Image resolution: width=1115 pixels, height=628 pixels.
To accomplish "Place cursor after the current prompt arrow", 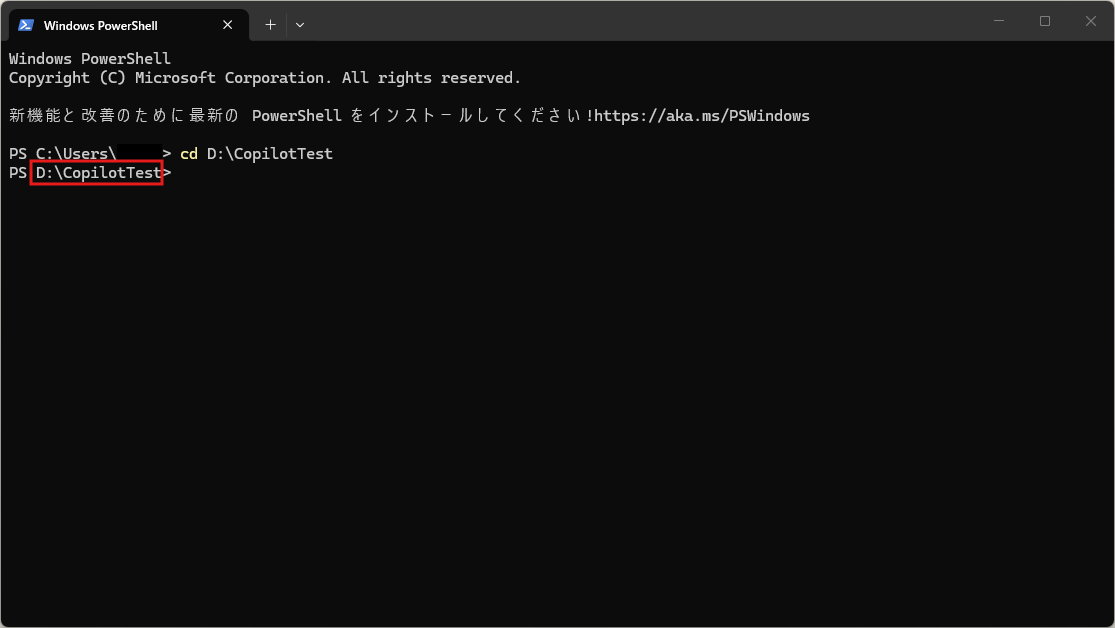I will click(x=178, y=173).
